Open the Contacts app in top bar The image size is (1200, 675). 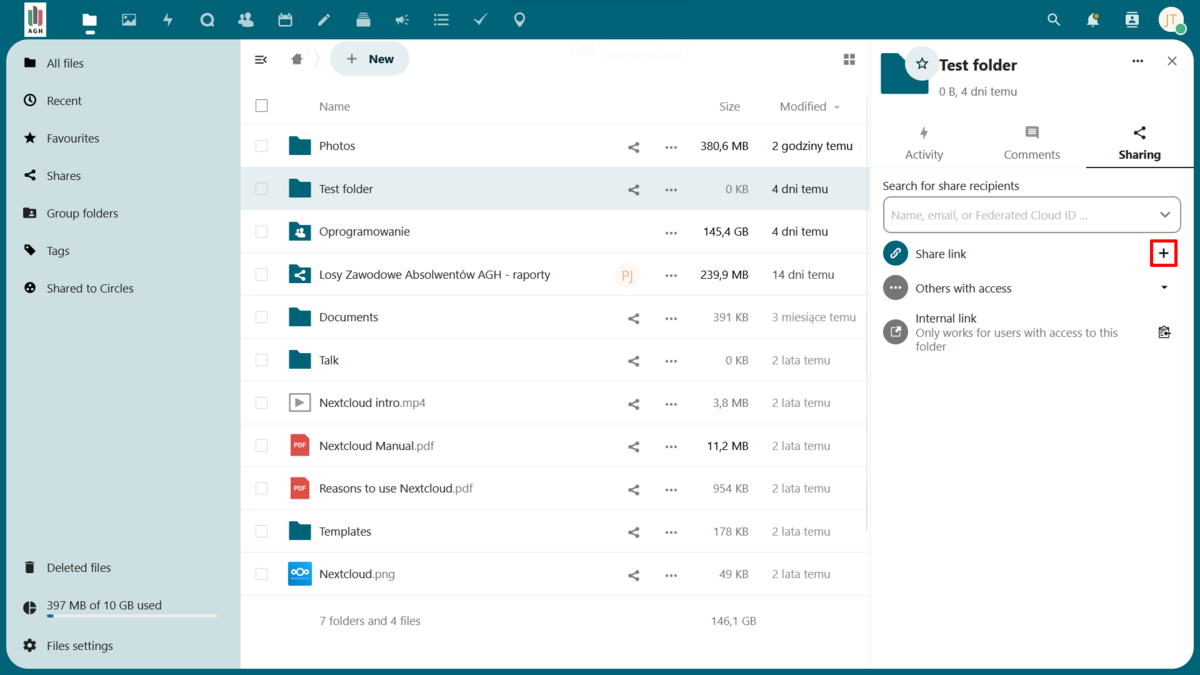pyautogui.click(x=246, y=20)
